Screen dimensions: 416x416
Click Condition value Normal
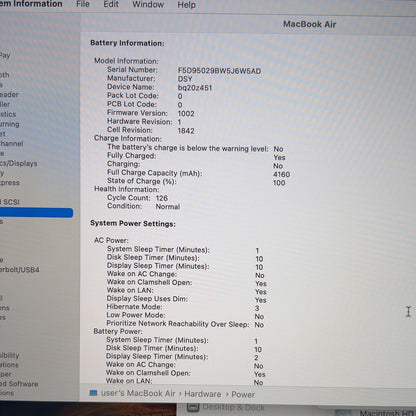168,207
